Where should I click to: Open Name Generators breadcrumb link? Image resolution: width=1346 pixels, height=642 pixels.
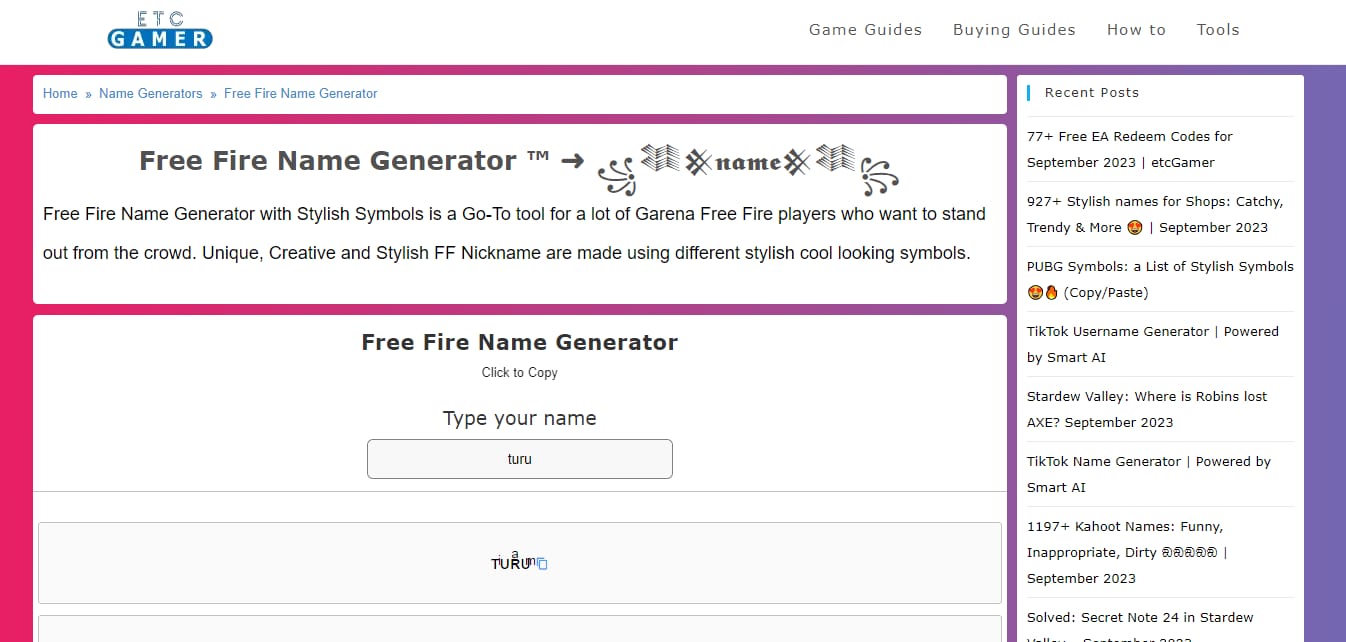(x=151, y=93)
